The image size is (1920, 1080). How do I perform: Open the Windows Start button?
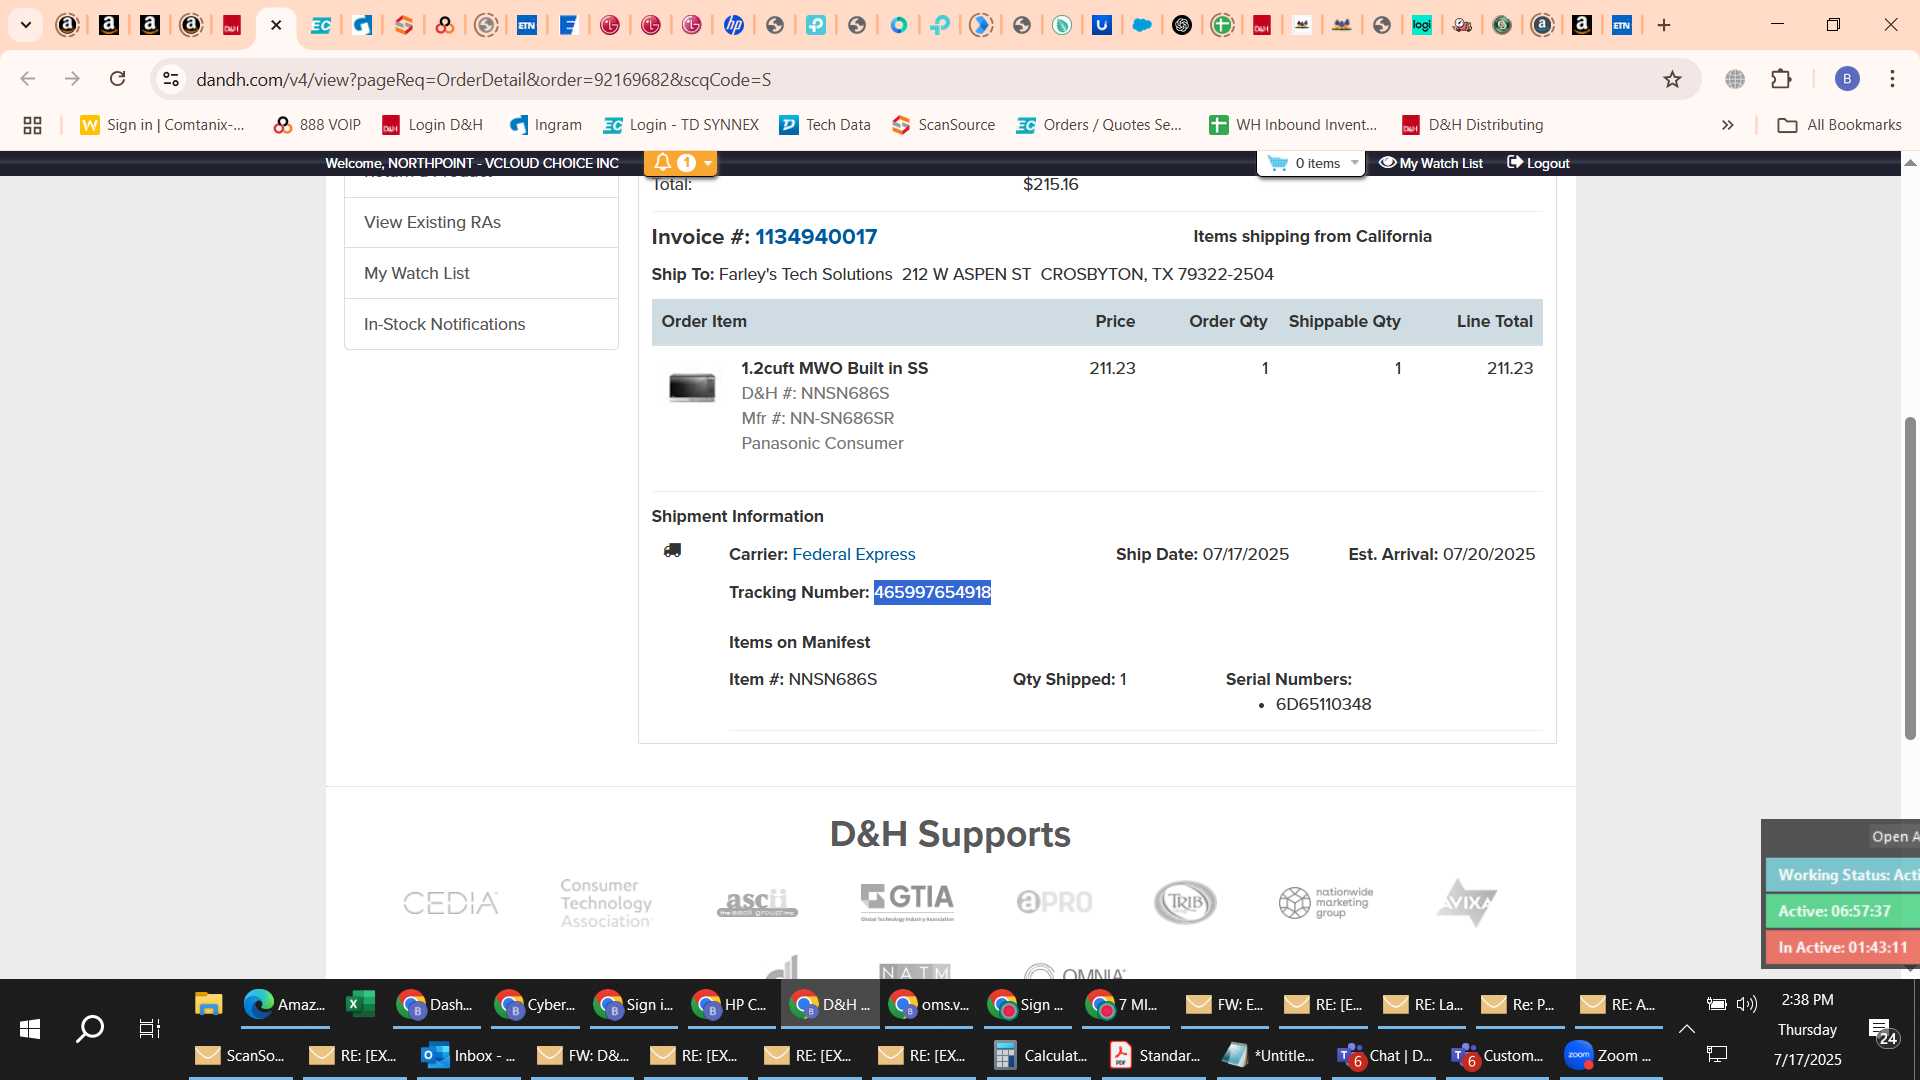point(30,1028)
